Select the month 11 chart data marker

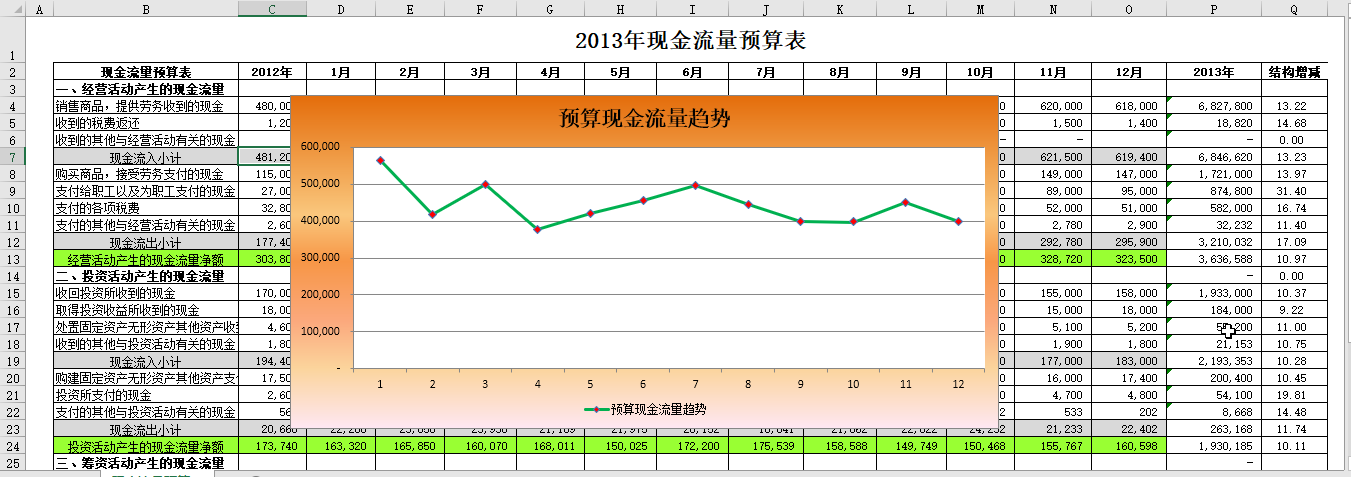[905, 202]
